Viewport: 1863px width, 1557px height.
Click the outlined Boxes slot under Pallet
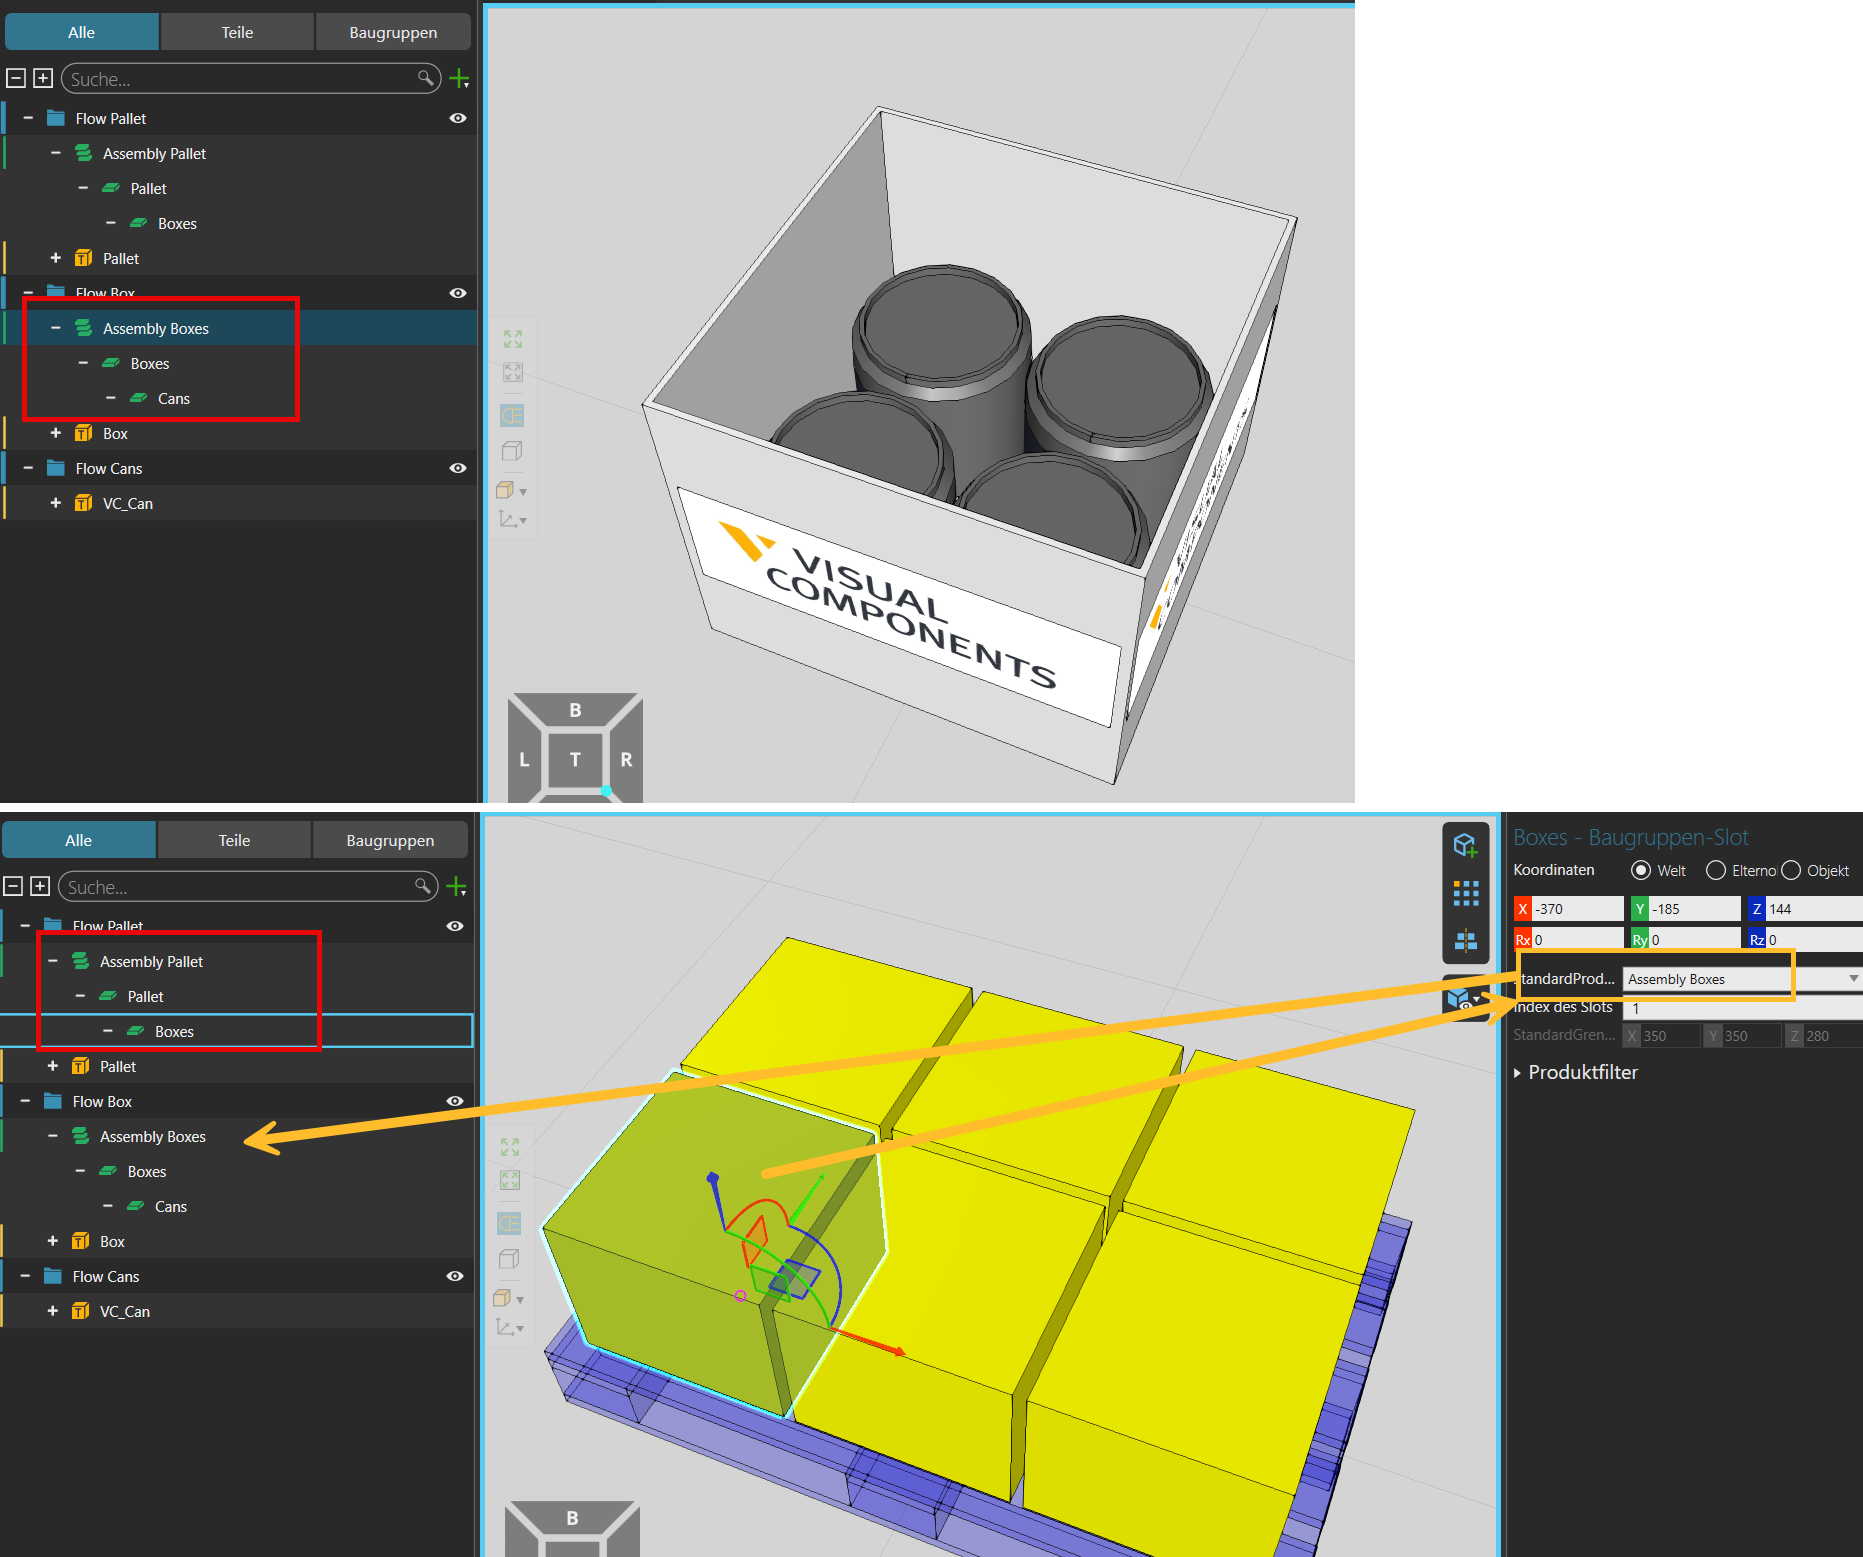tap(174, 1031)
